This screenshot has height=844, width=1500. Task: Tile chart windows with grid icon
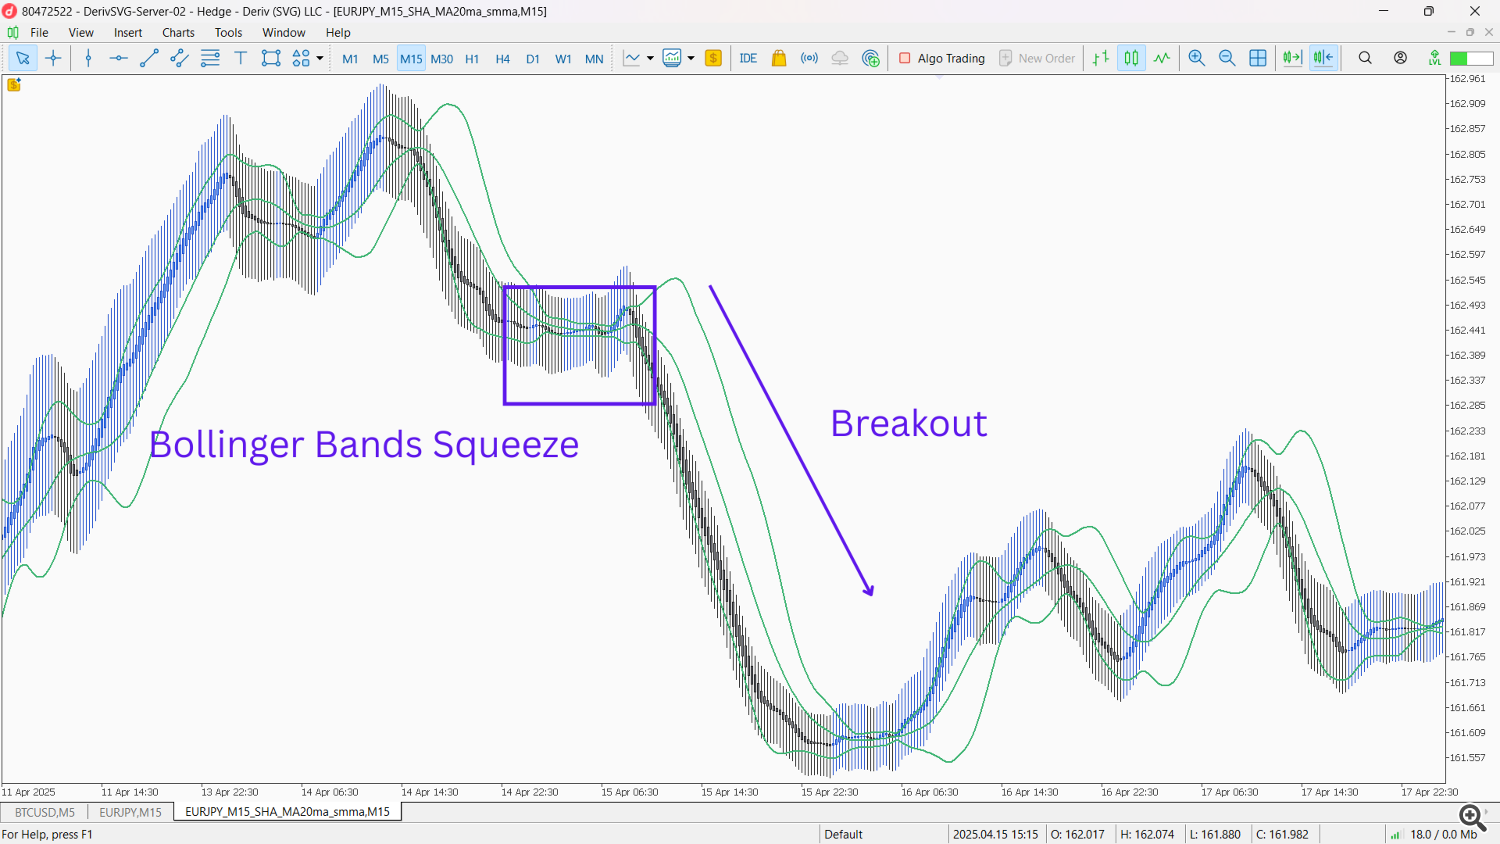click(x=1258, y=58)
